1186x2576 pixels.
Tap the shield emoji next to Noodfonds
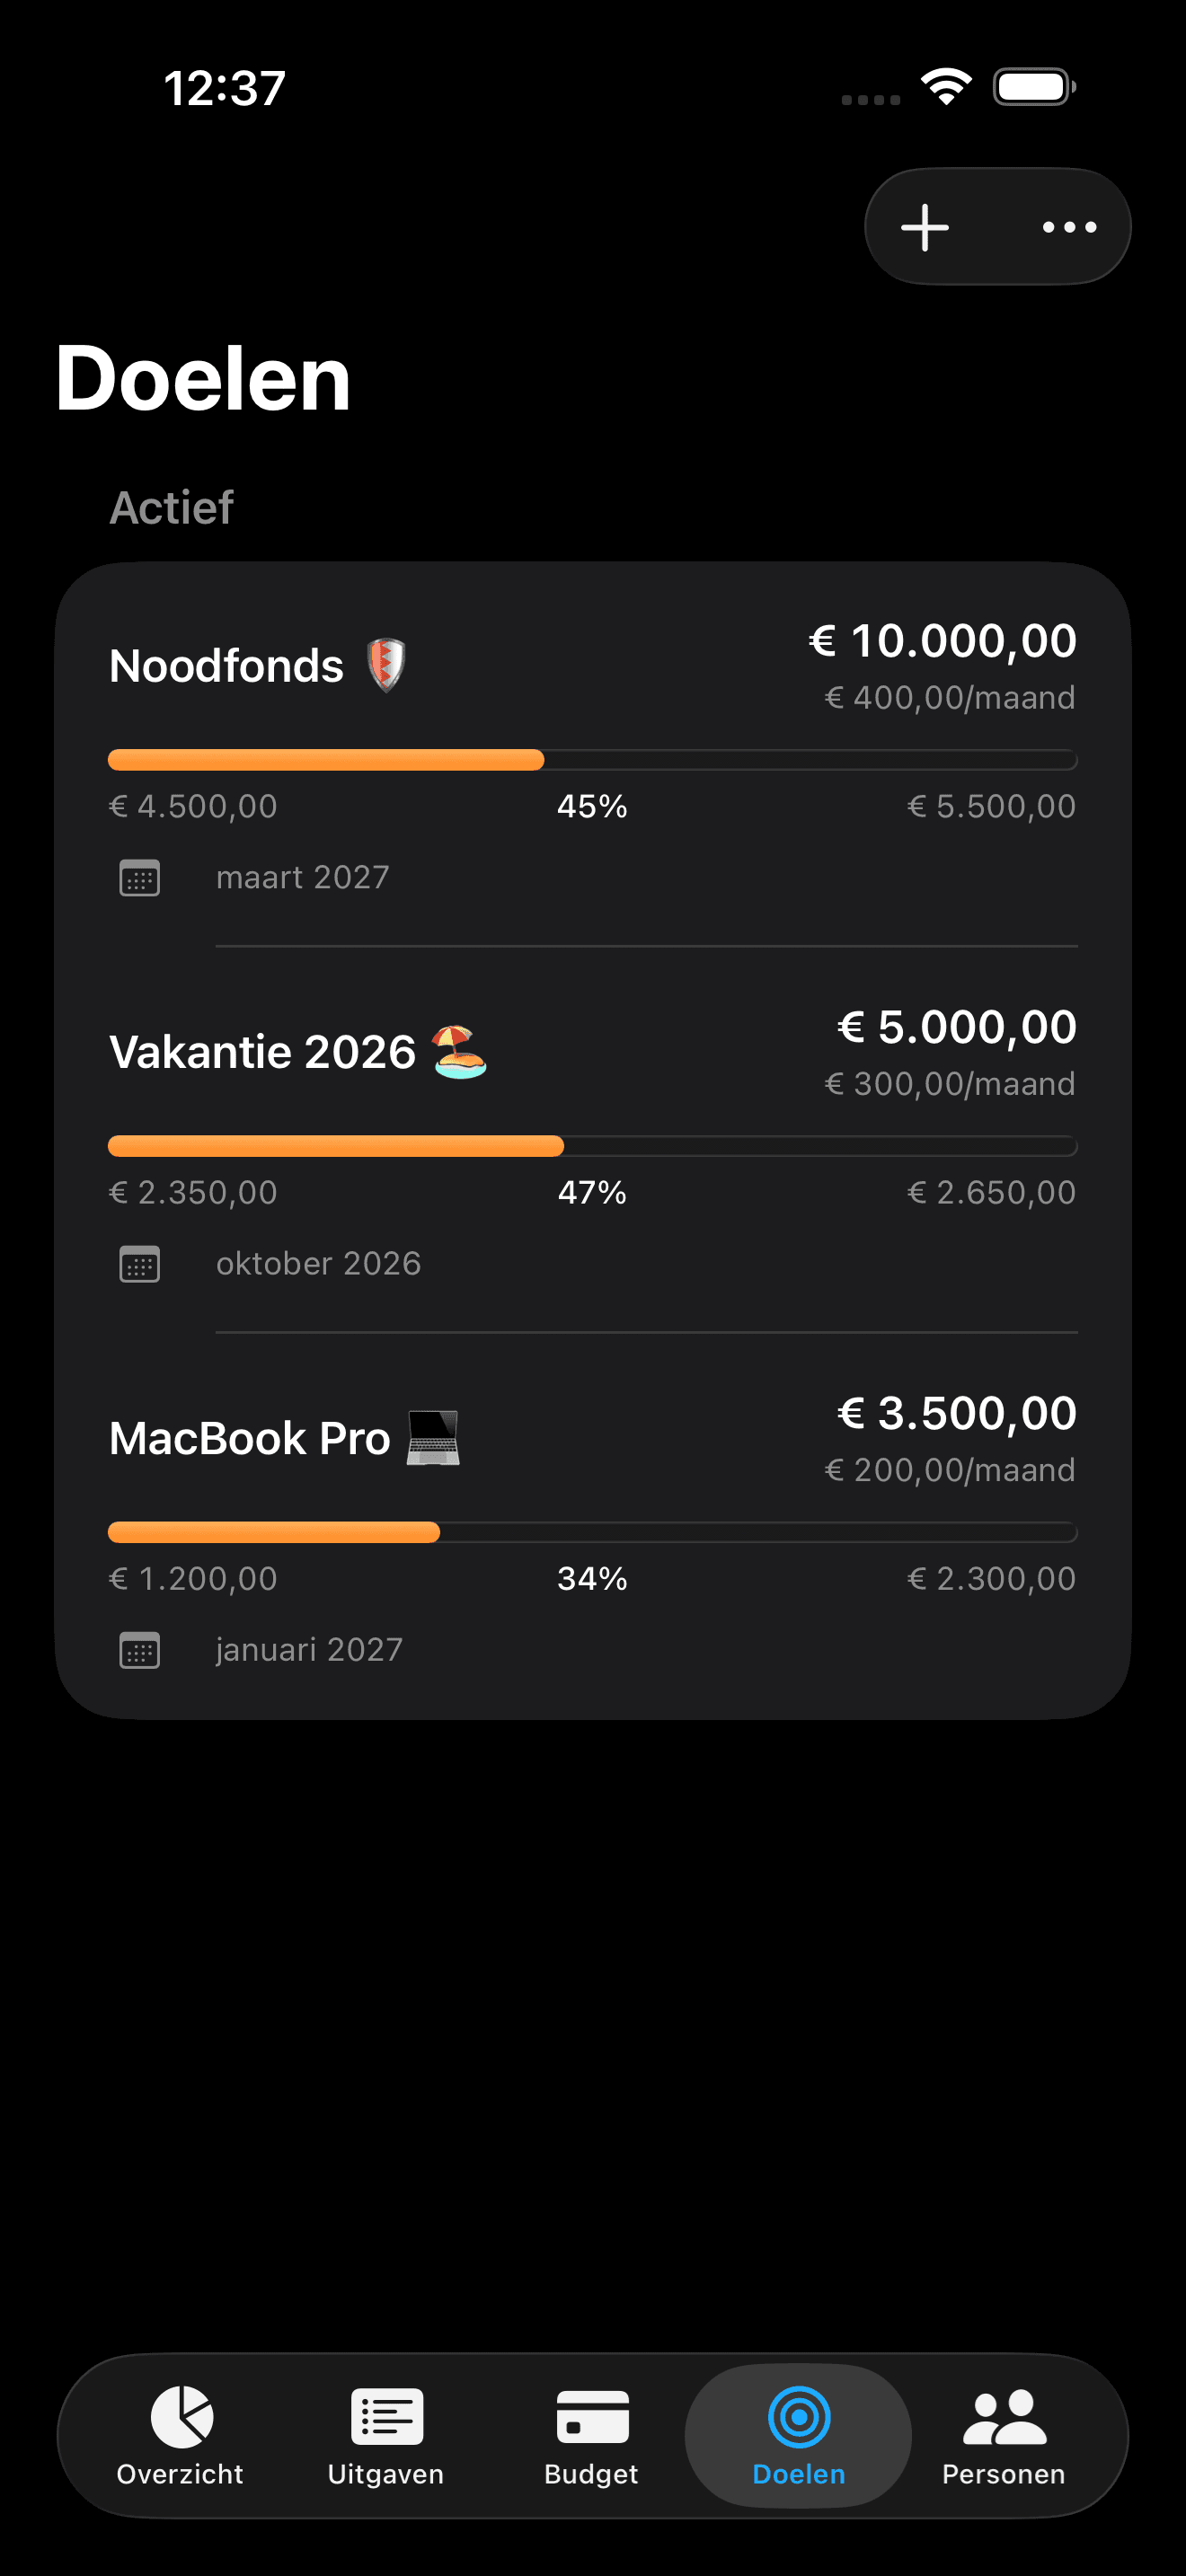(x=386, y=665)
